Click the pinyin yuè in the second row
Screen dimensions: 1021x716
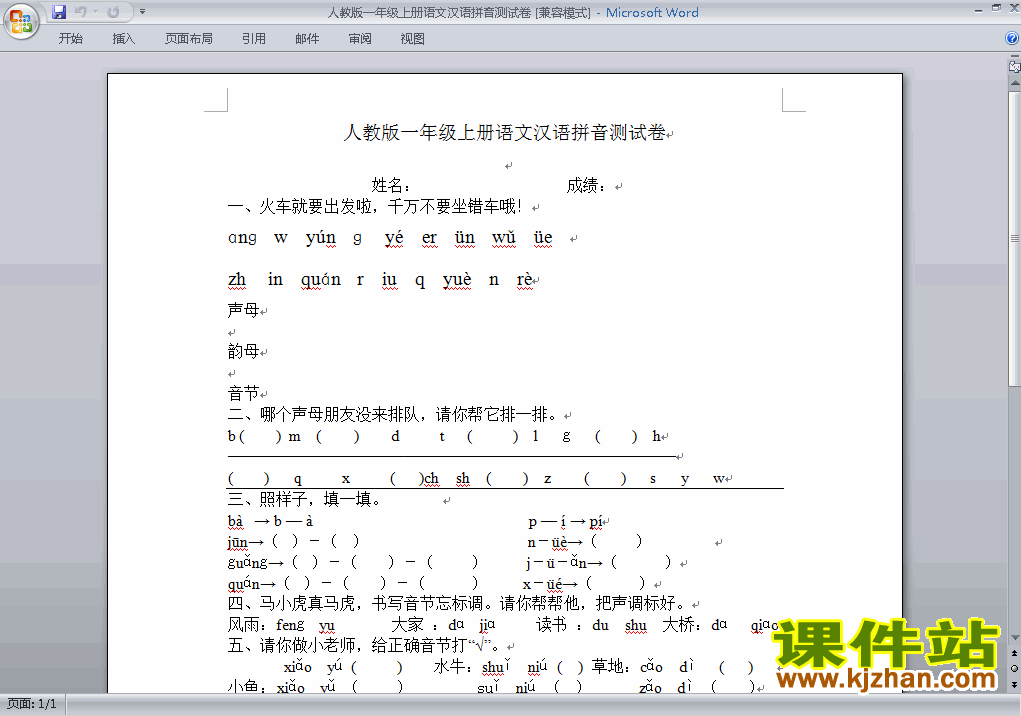click(x=457, y=279)
